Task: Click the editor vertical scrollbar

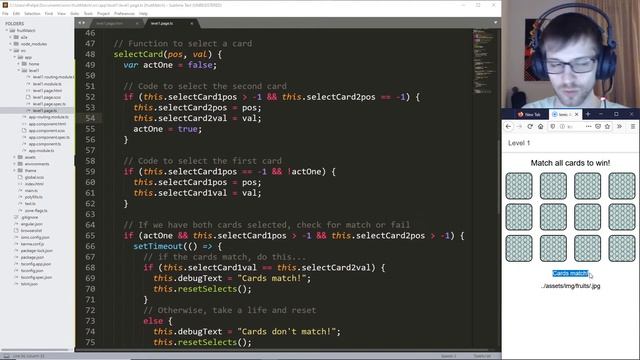Action: (499, 176)
